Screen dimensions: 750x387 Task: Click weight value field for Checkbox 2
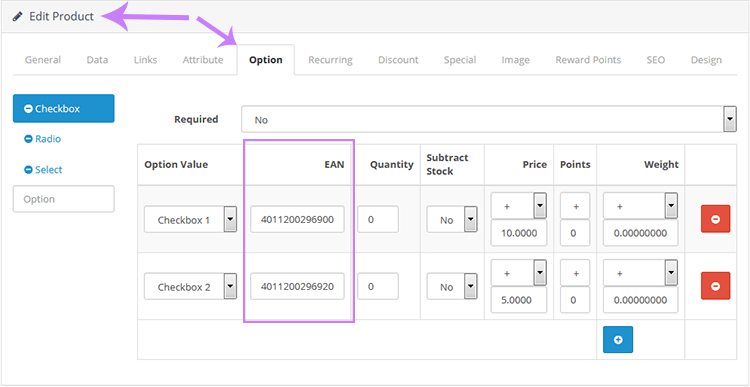(x=640, y=300)
